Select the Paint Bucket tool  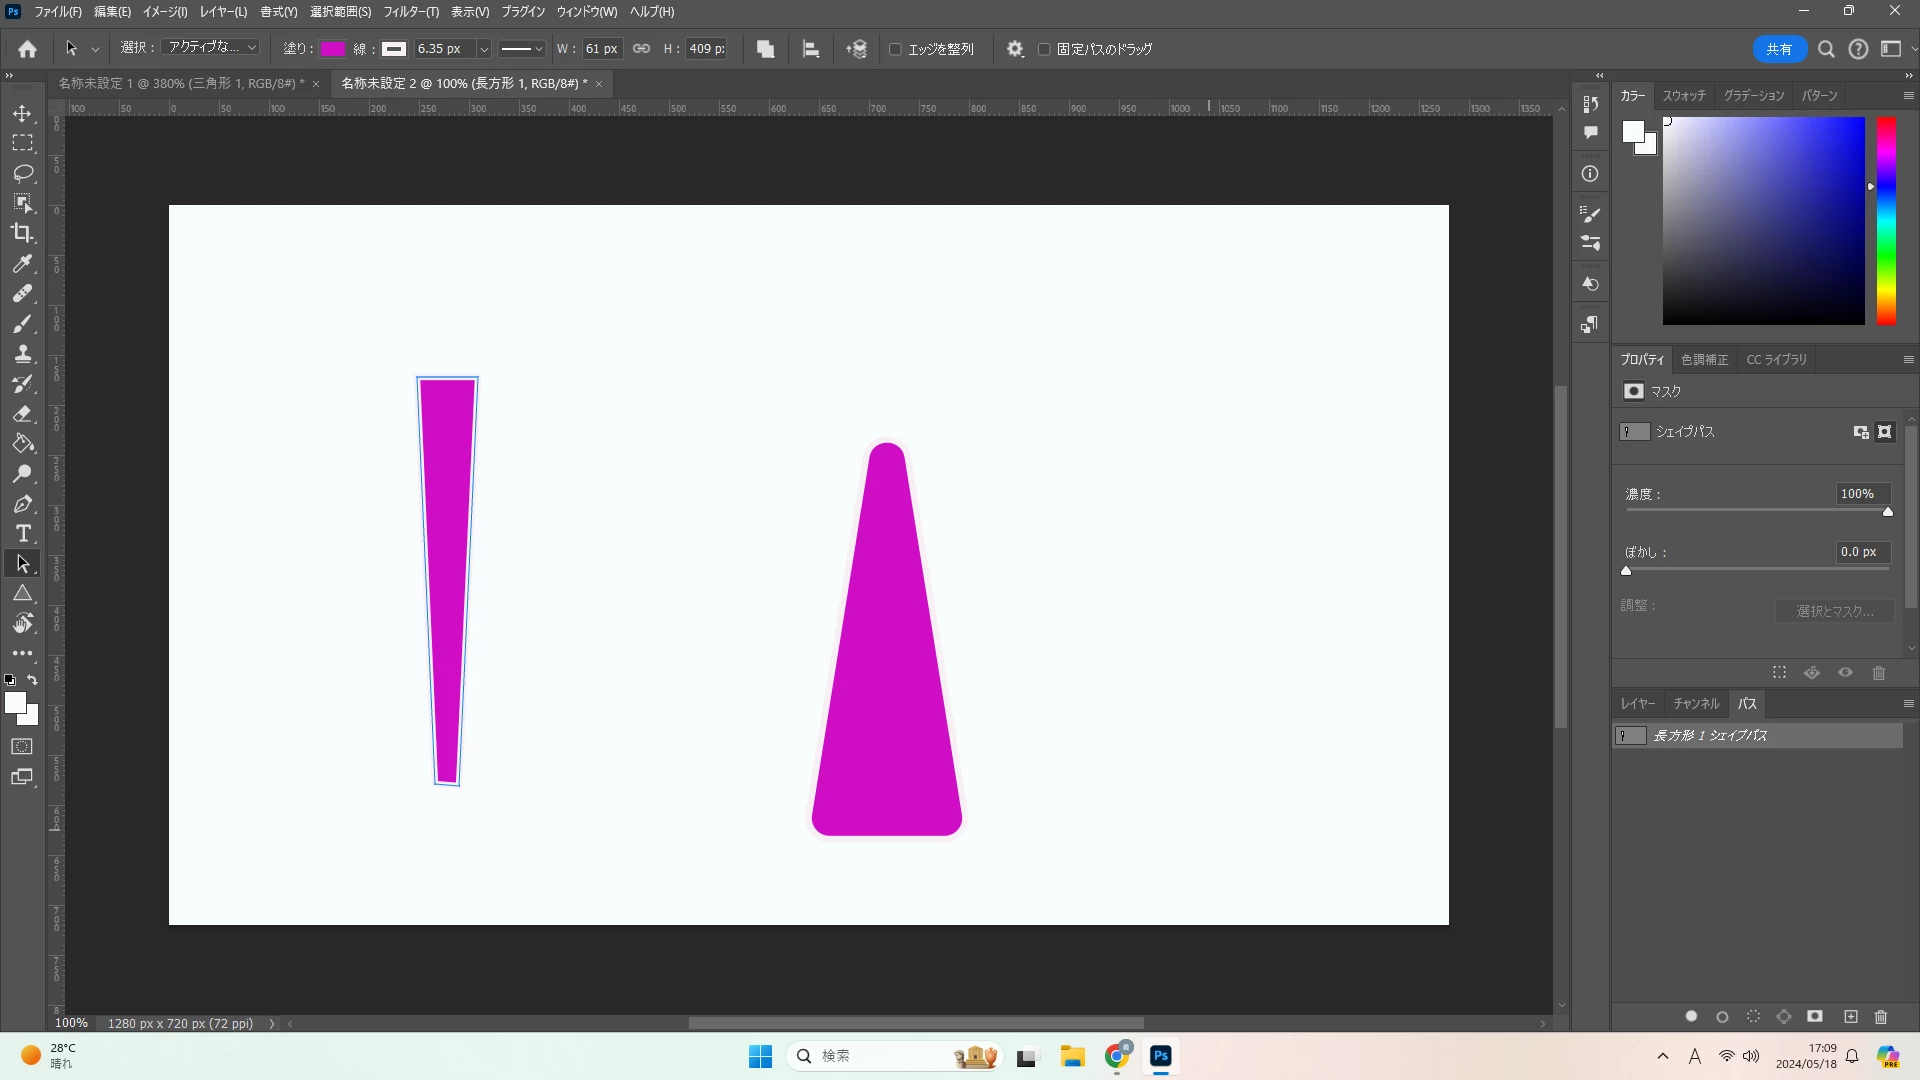click(x=22, y=444)
